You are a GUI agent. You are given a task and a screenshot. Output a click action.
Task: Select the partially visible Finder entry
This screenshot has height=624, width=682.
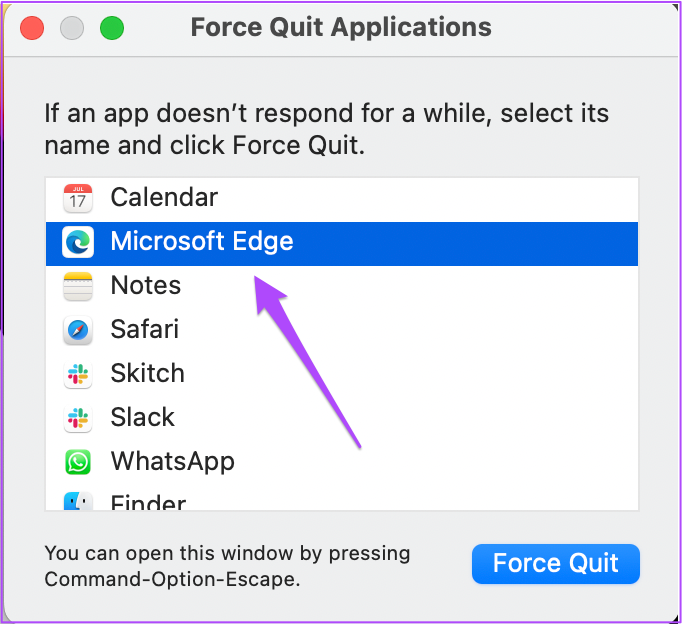(342, 499)
